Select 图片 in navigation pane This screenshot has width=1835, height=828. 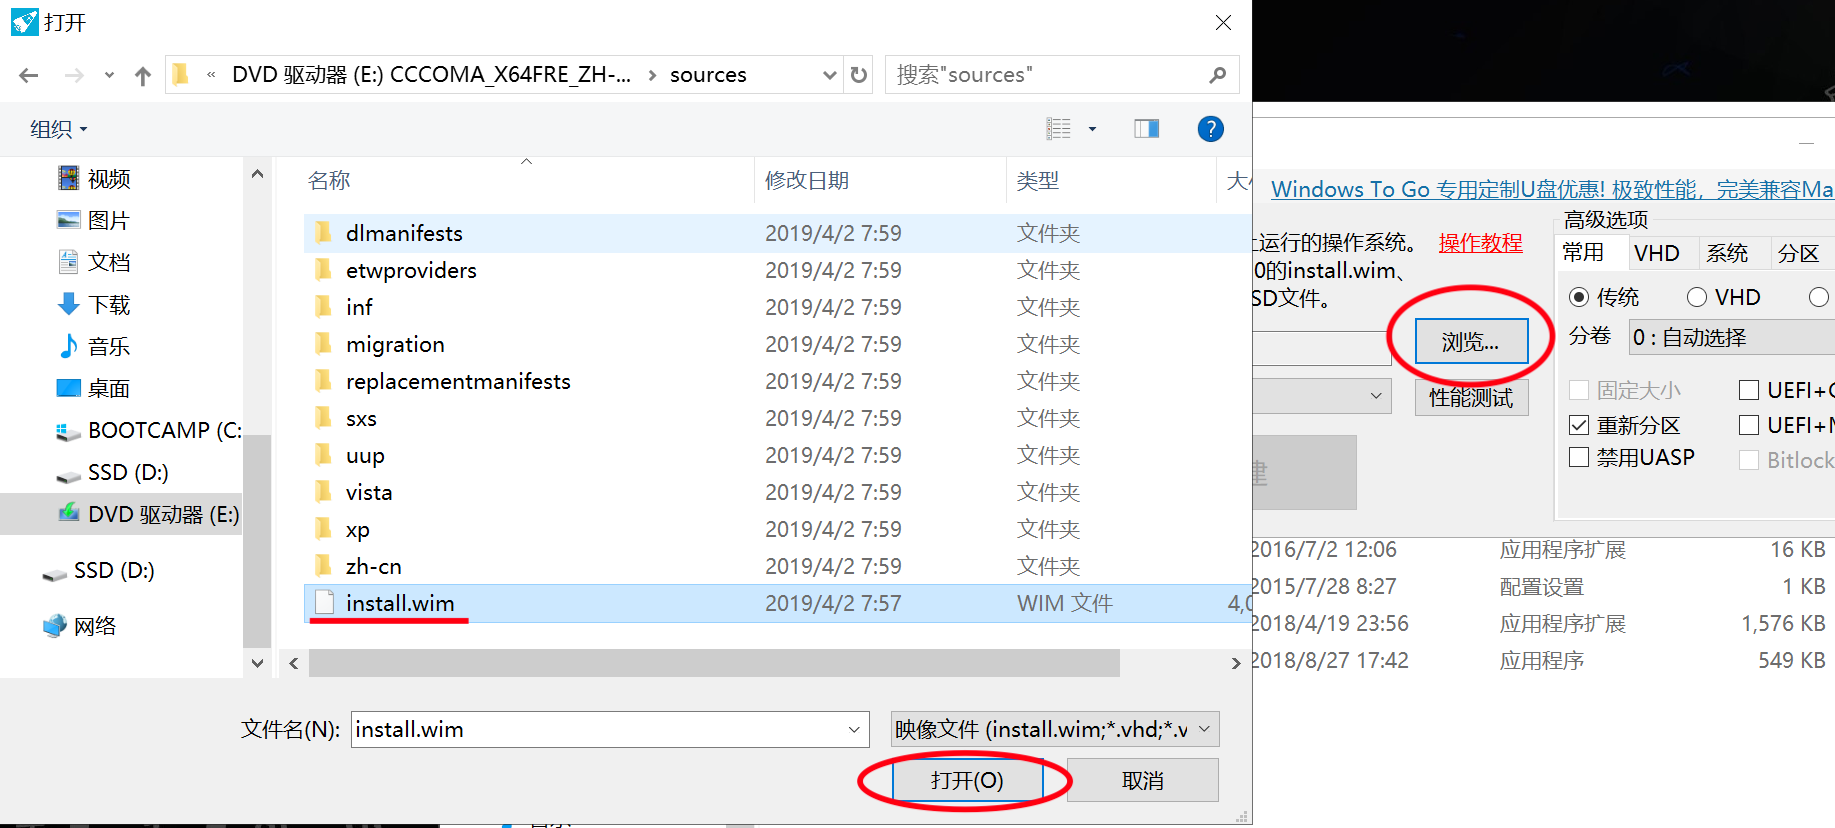click(109, 221)
